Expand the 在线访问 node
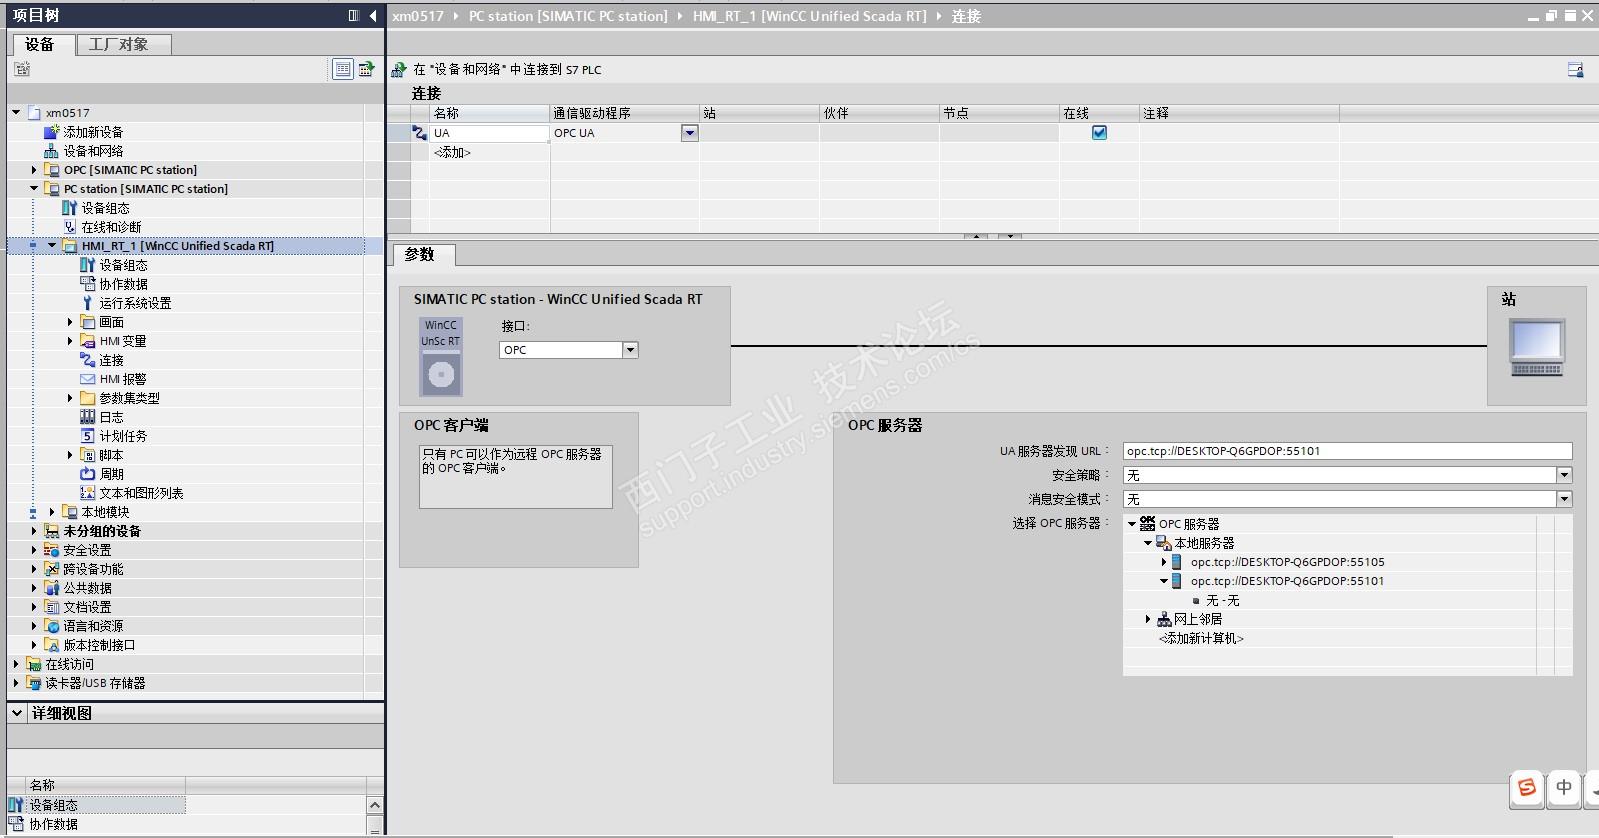Screen dimensions: 1599x838 click(16, 664)
